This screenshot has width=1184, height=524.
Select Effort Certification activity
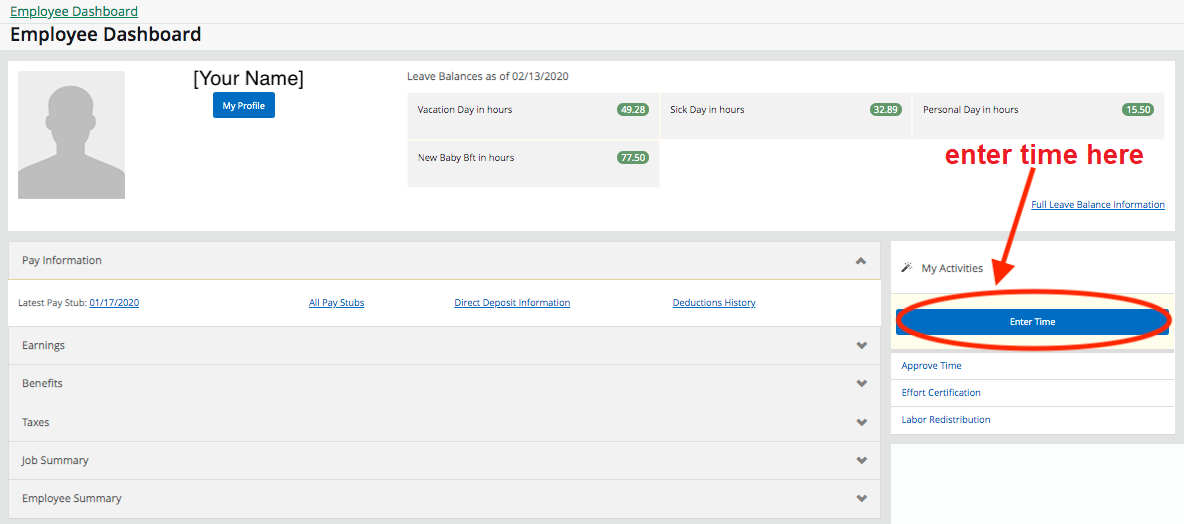click(x=941, y=393)
